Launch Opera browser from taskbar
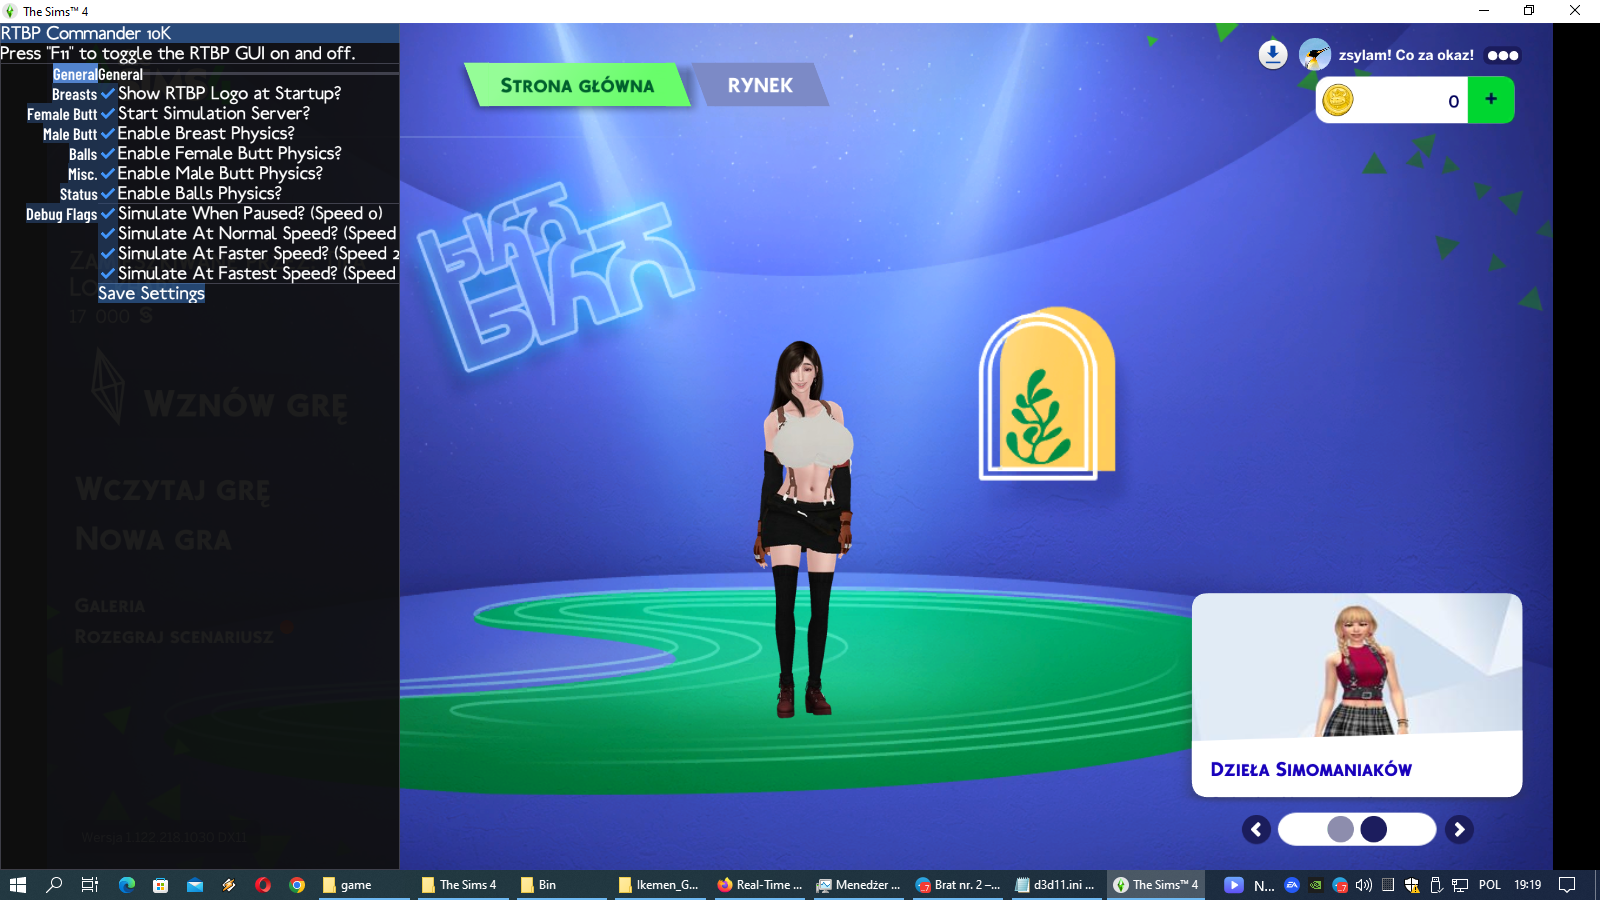Viewport: 1600px width, 900px height. pyautogui.click(x=263, y=885)
